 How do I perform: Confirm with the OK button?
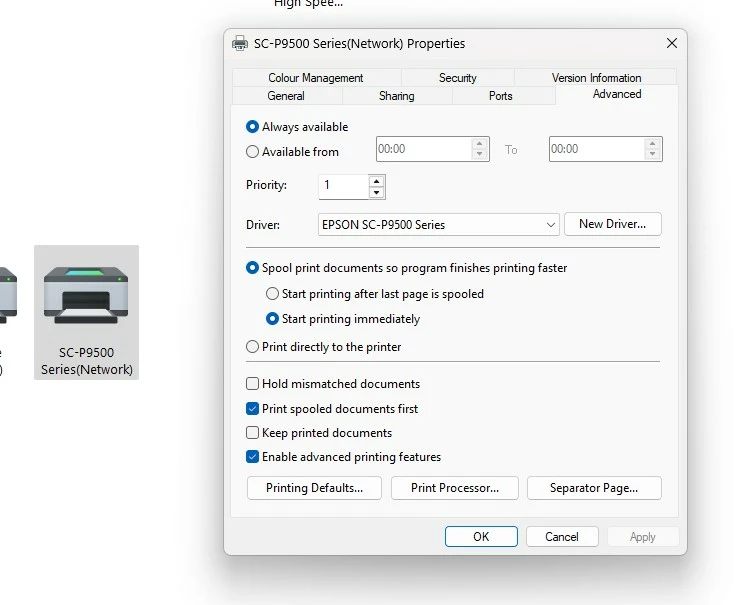(481, 537)
